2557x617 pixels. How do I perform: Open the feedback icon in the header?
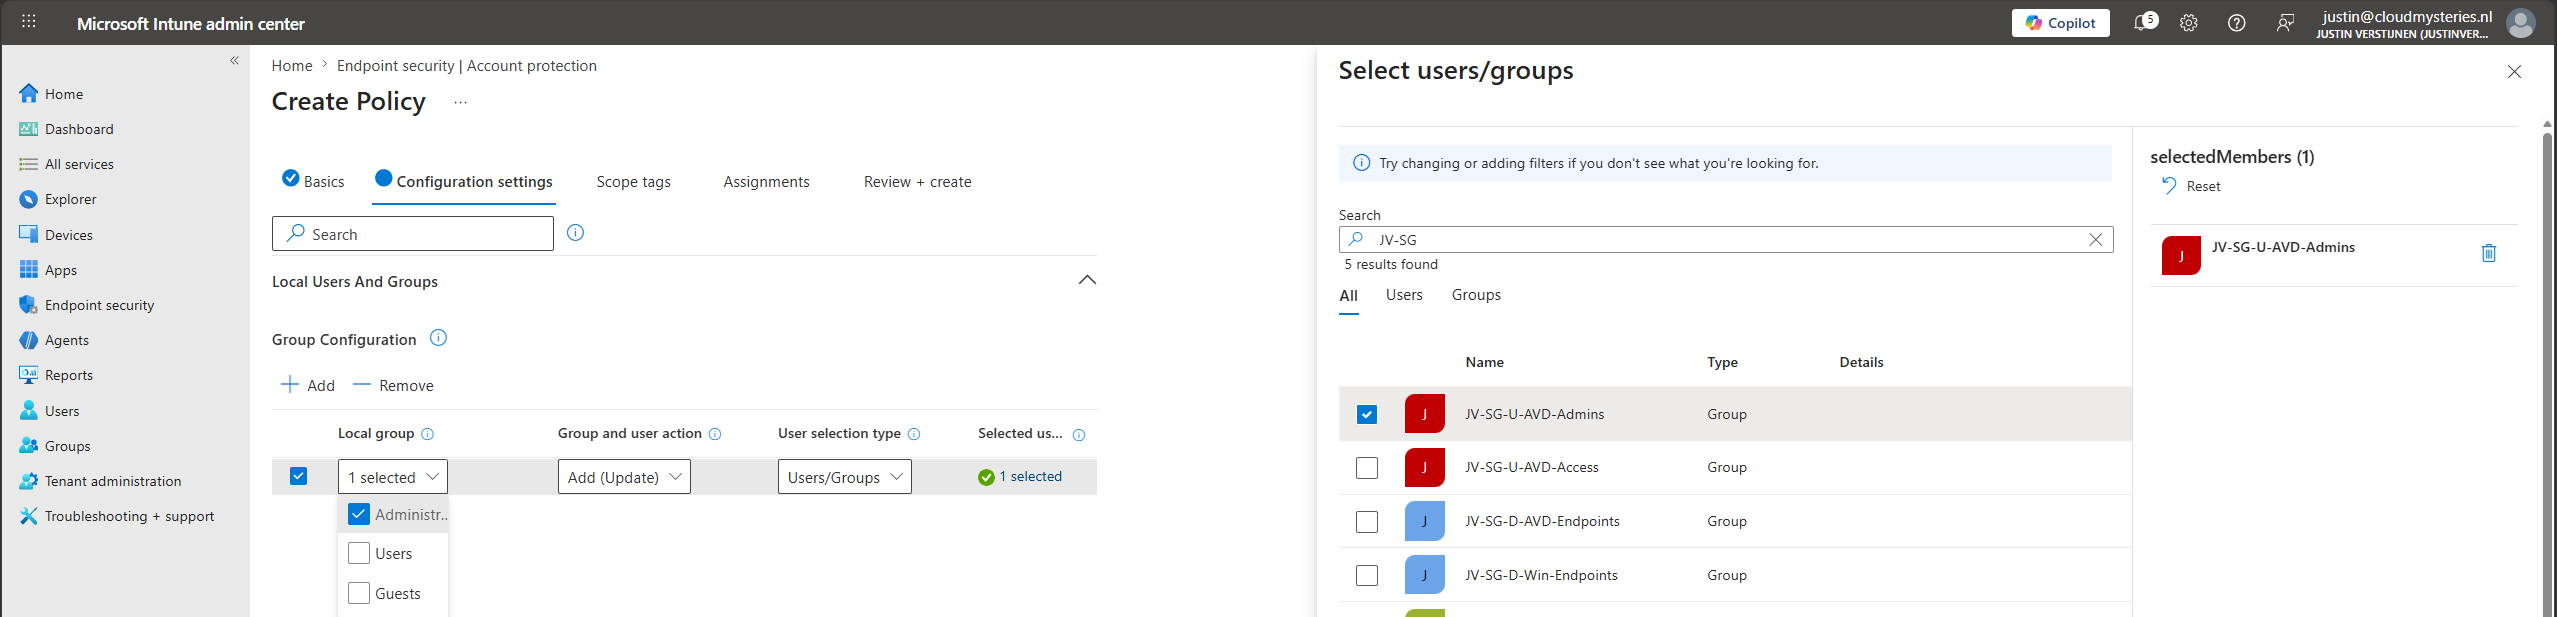2285,23
